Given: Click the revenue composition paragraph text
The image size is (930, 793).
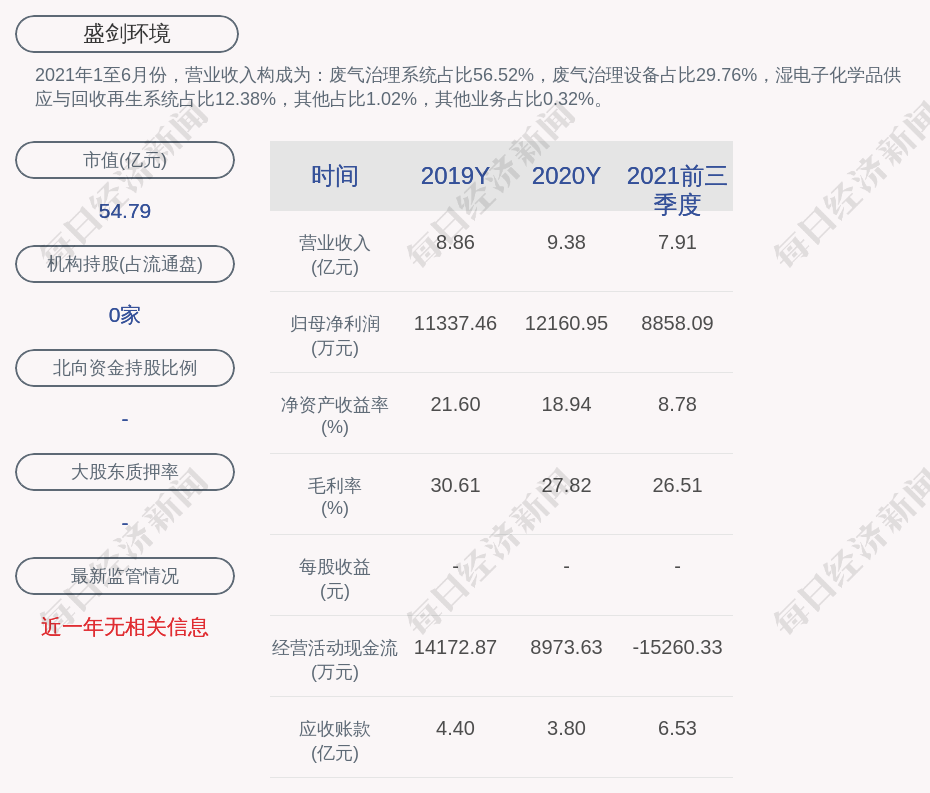Looking at the screenshot, I should pyautogui.click(x=468, y=87).
